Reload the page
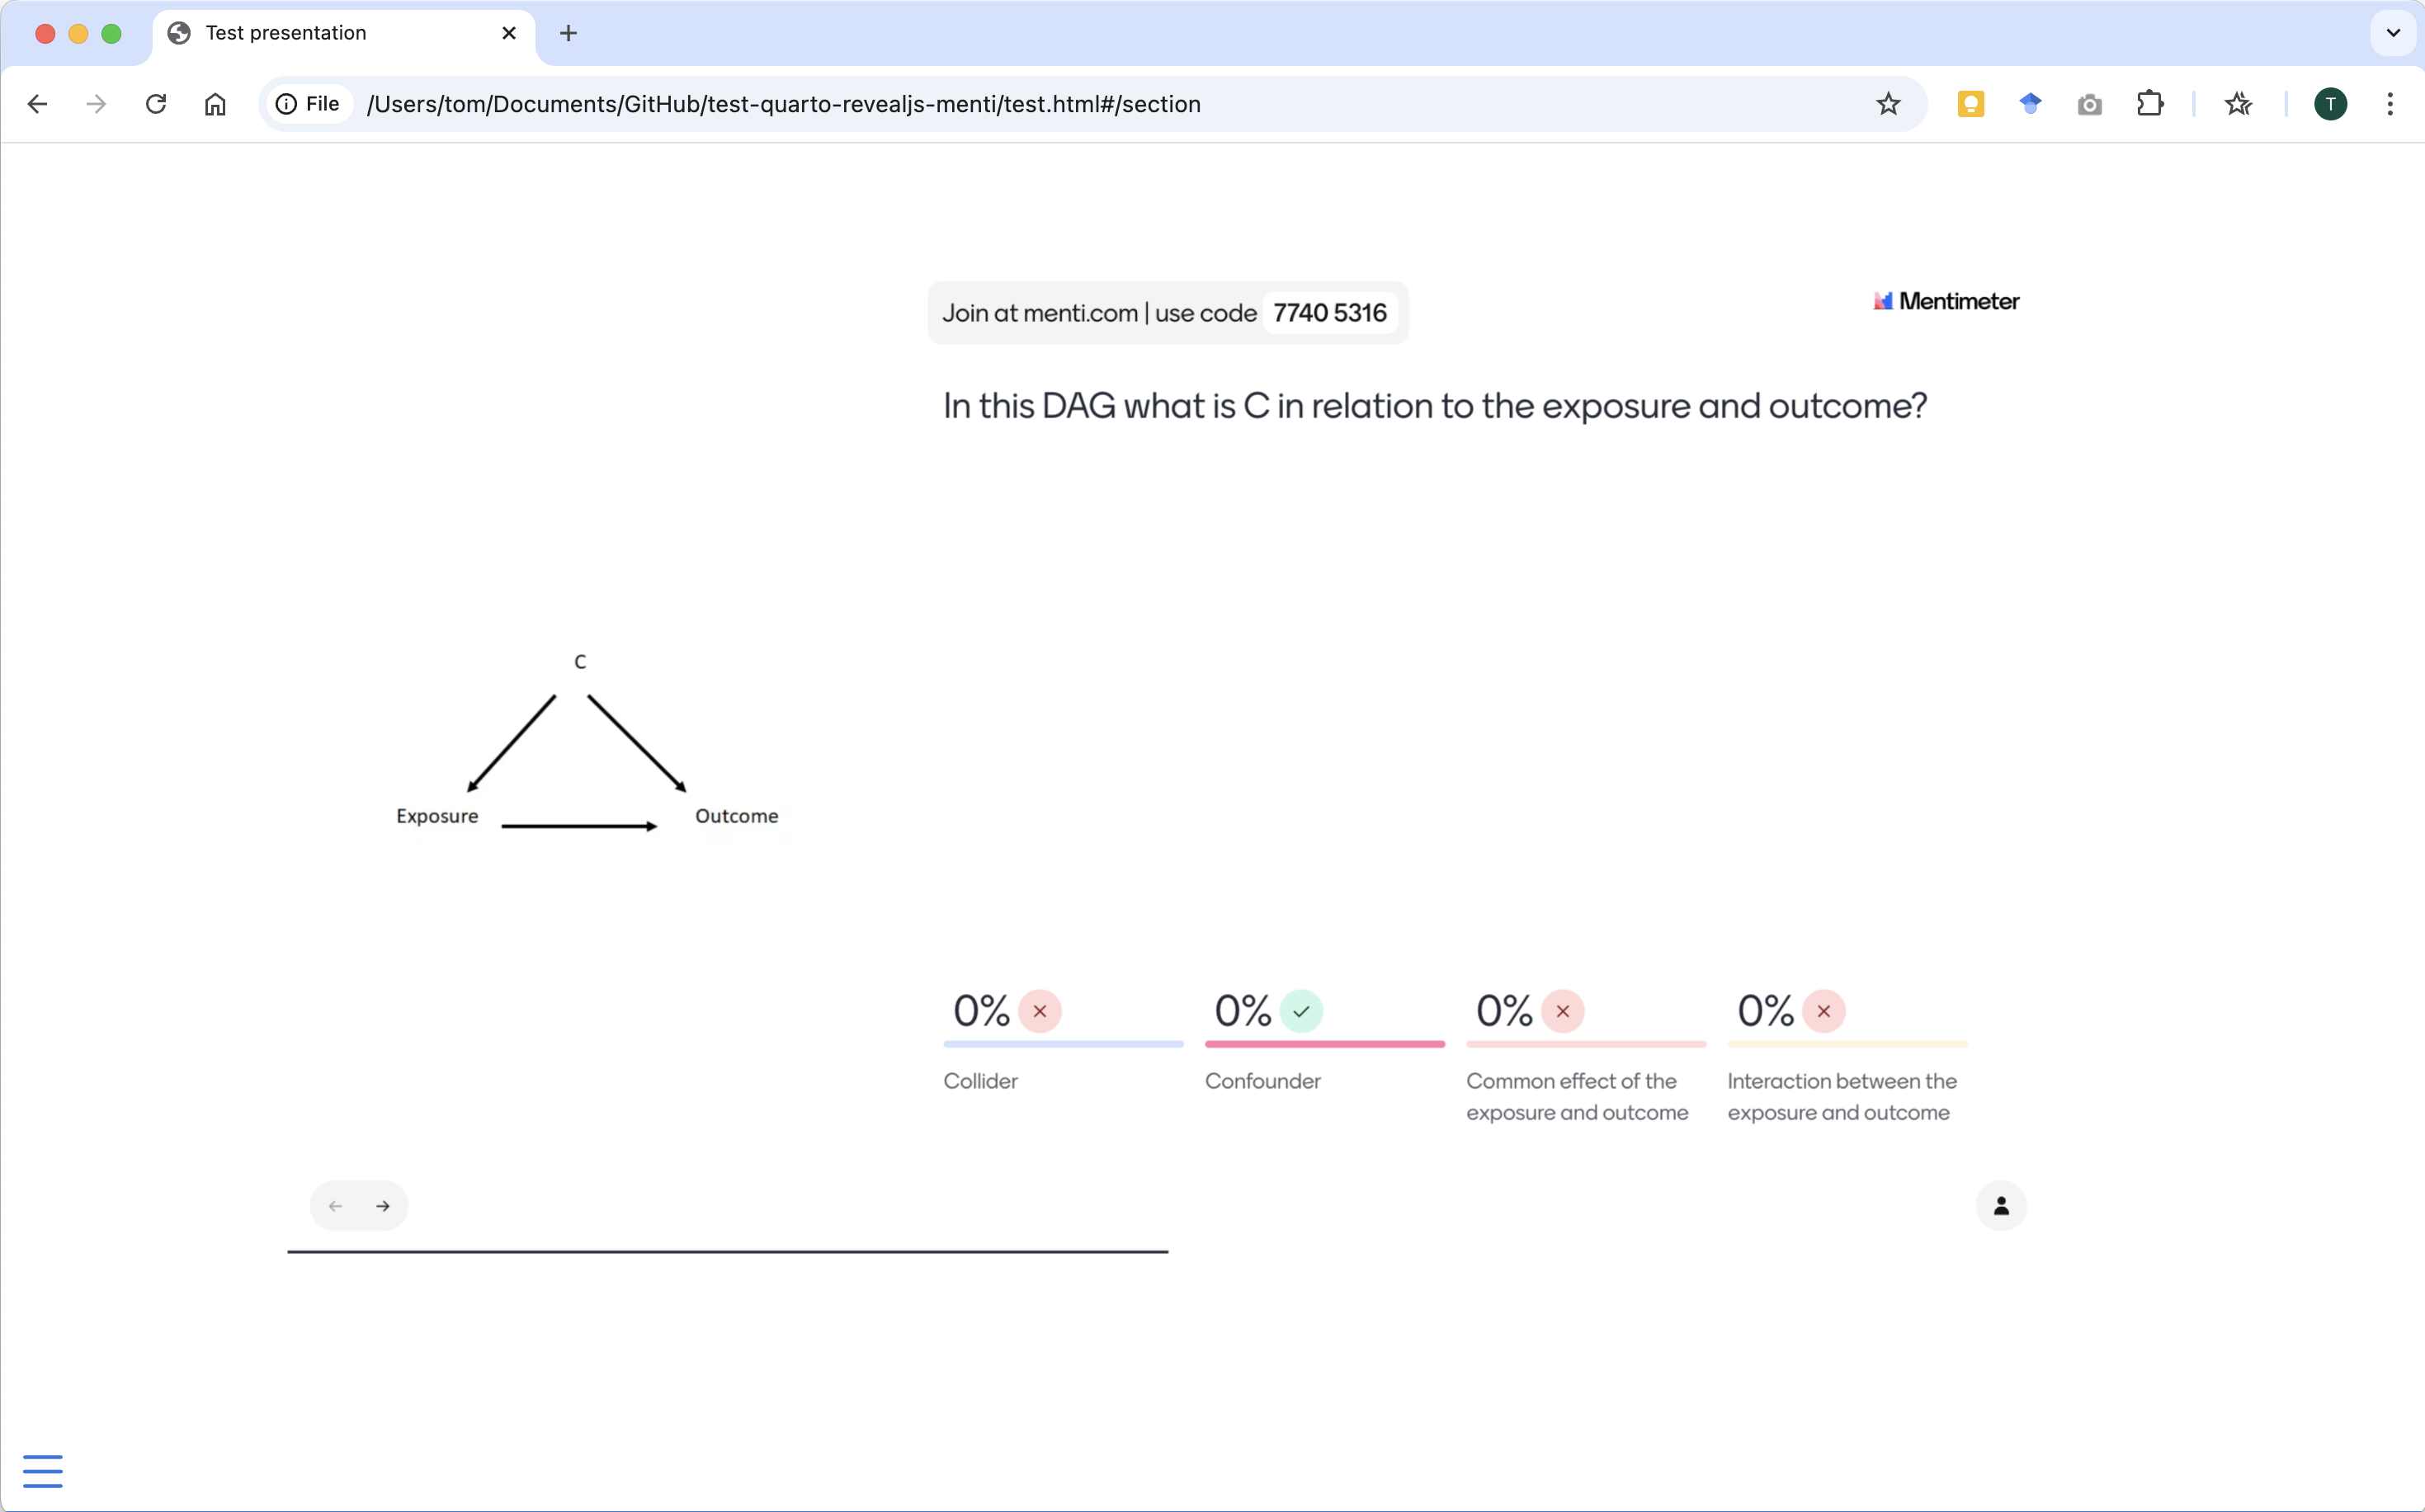The width and height of the screenshot is (2425, 1512). [156, 104]
